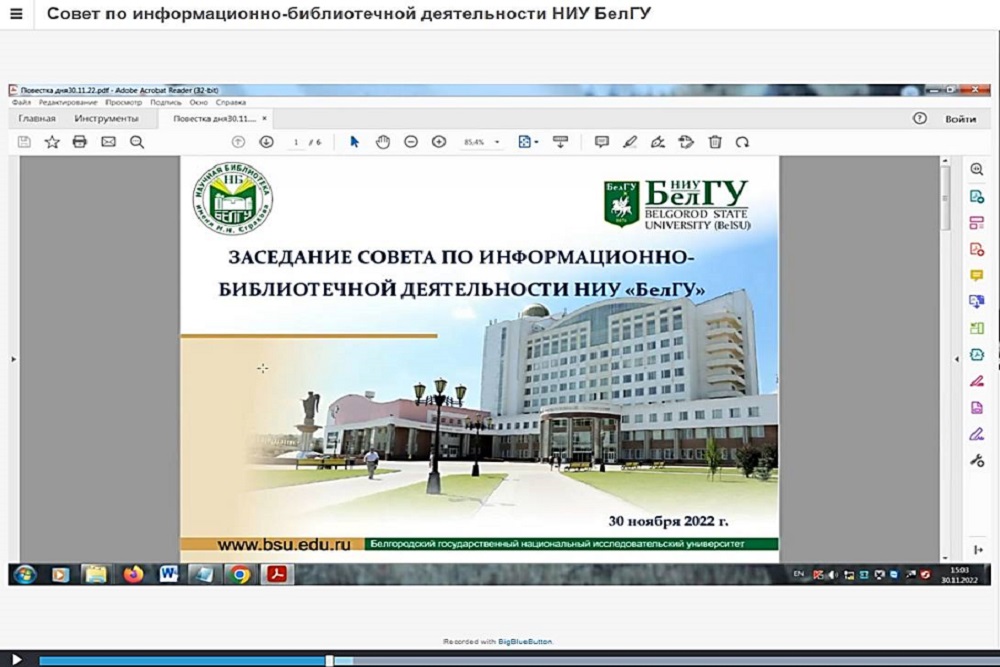The image size is (1000, 667).
Task: Select the Hand pan tool
Action: [x=382, y=142]
